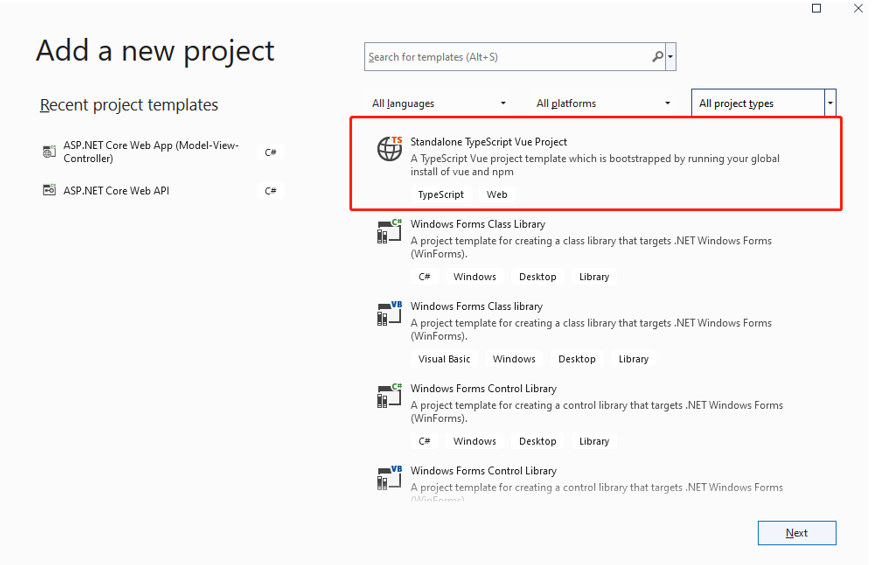The height and width of the screenshot is (565, 880).
Task: Click the C# Windows Forms Control Library icon
Action: click(x=389, y=396)
